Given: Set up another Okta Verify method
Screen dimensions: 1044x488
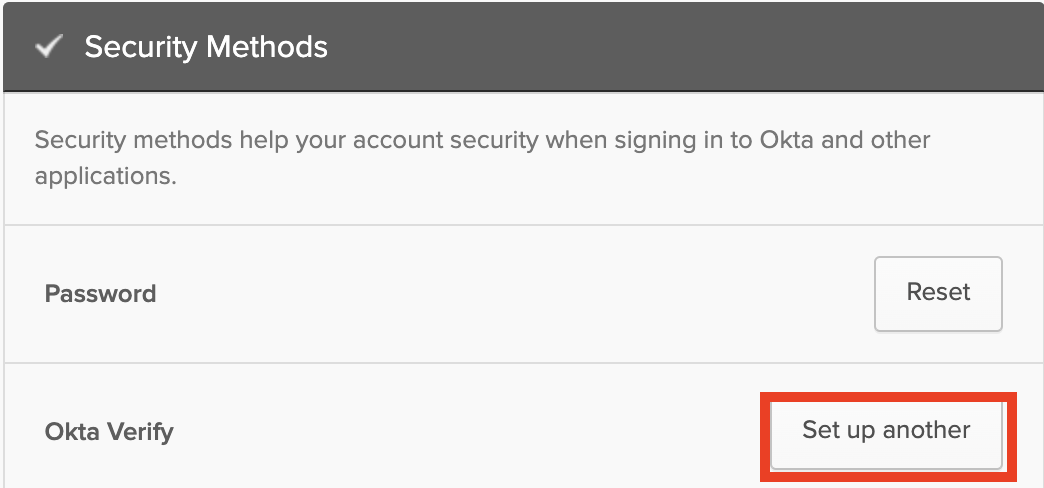Looking at the screenshot, I should coord(886,431).
